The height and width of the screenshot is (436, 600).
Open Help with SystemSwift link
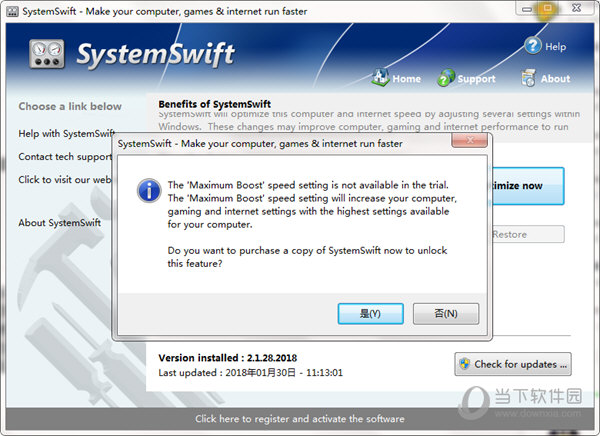(x=67, y=134)
